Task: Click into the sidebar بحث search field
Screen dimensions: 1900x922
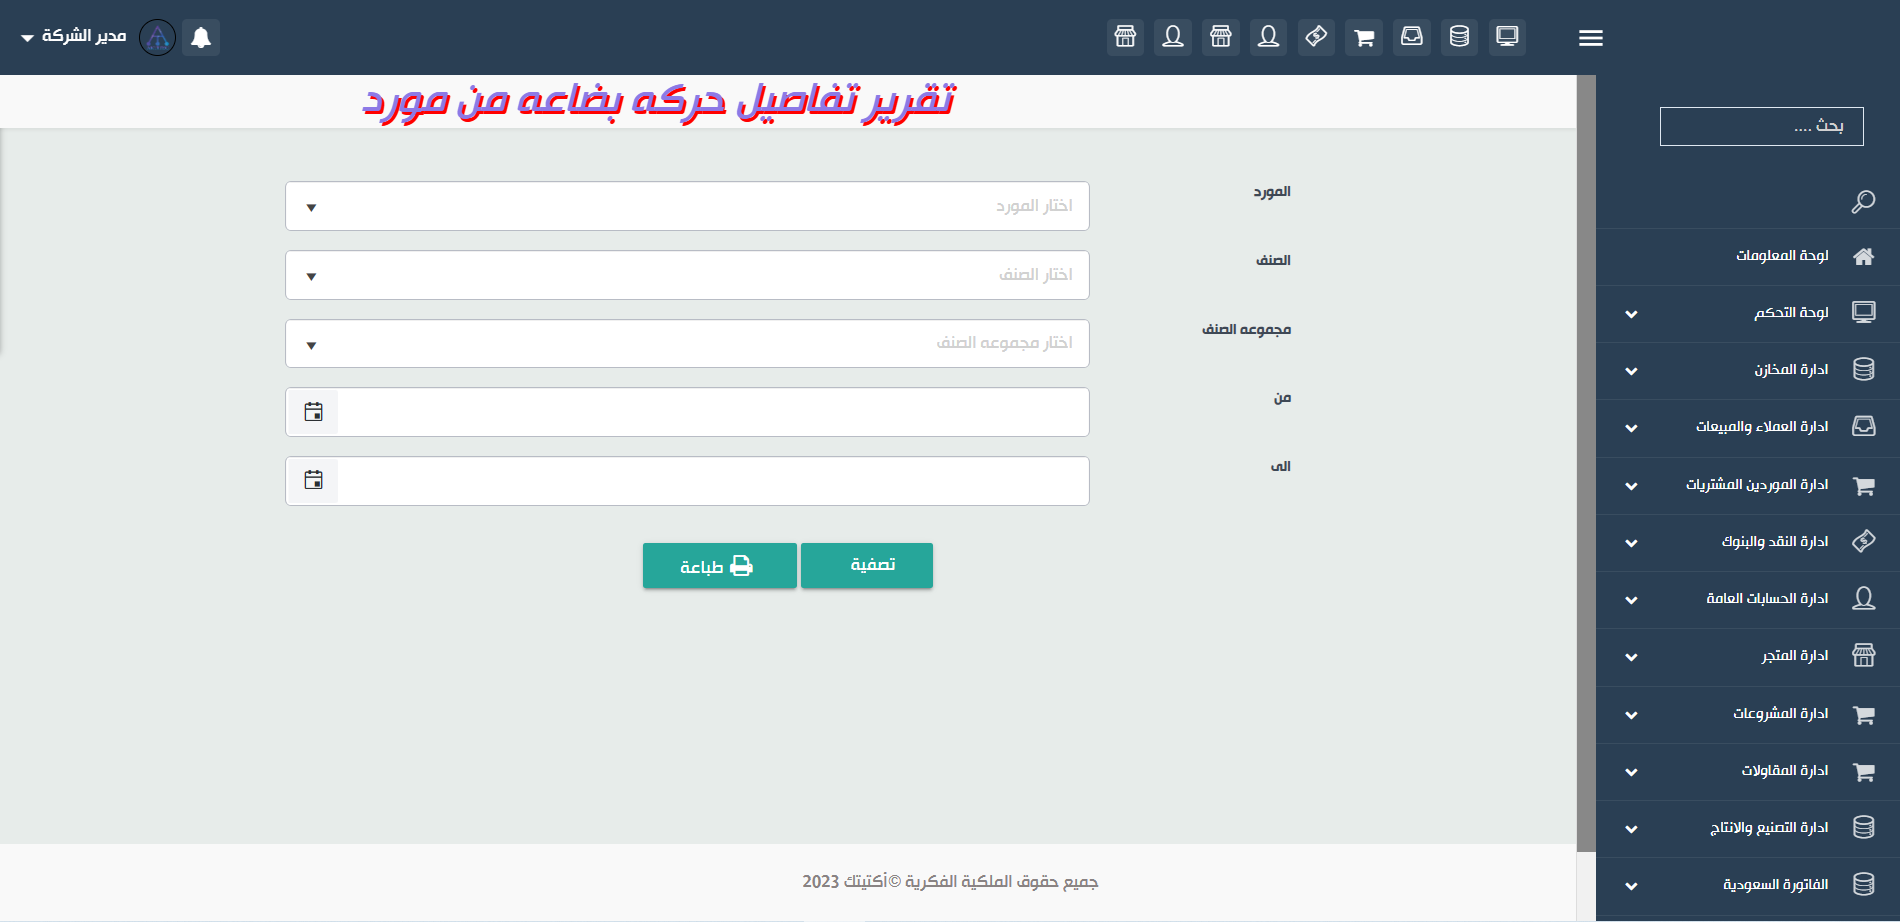Action: click(x=1761, y=126)
